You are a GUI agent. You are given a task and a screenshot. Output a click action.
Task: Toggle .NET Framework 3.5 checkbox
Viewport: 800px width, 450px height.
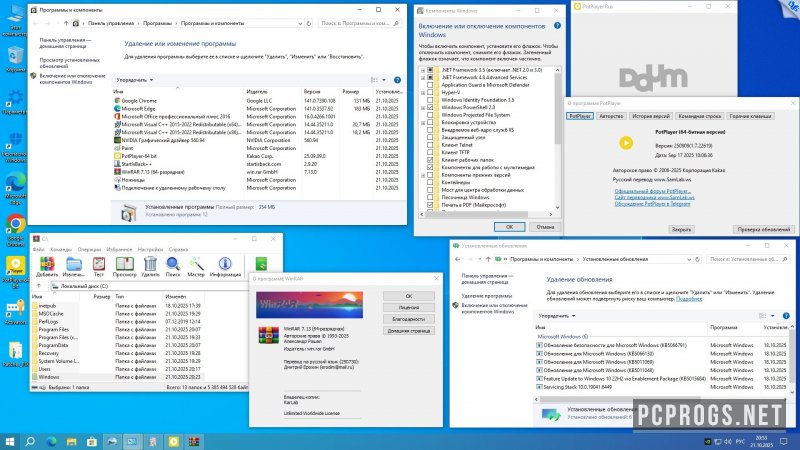coord(430,70)
